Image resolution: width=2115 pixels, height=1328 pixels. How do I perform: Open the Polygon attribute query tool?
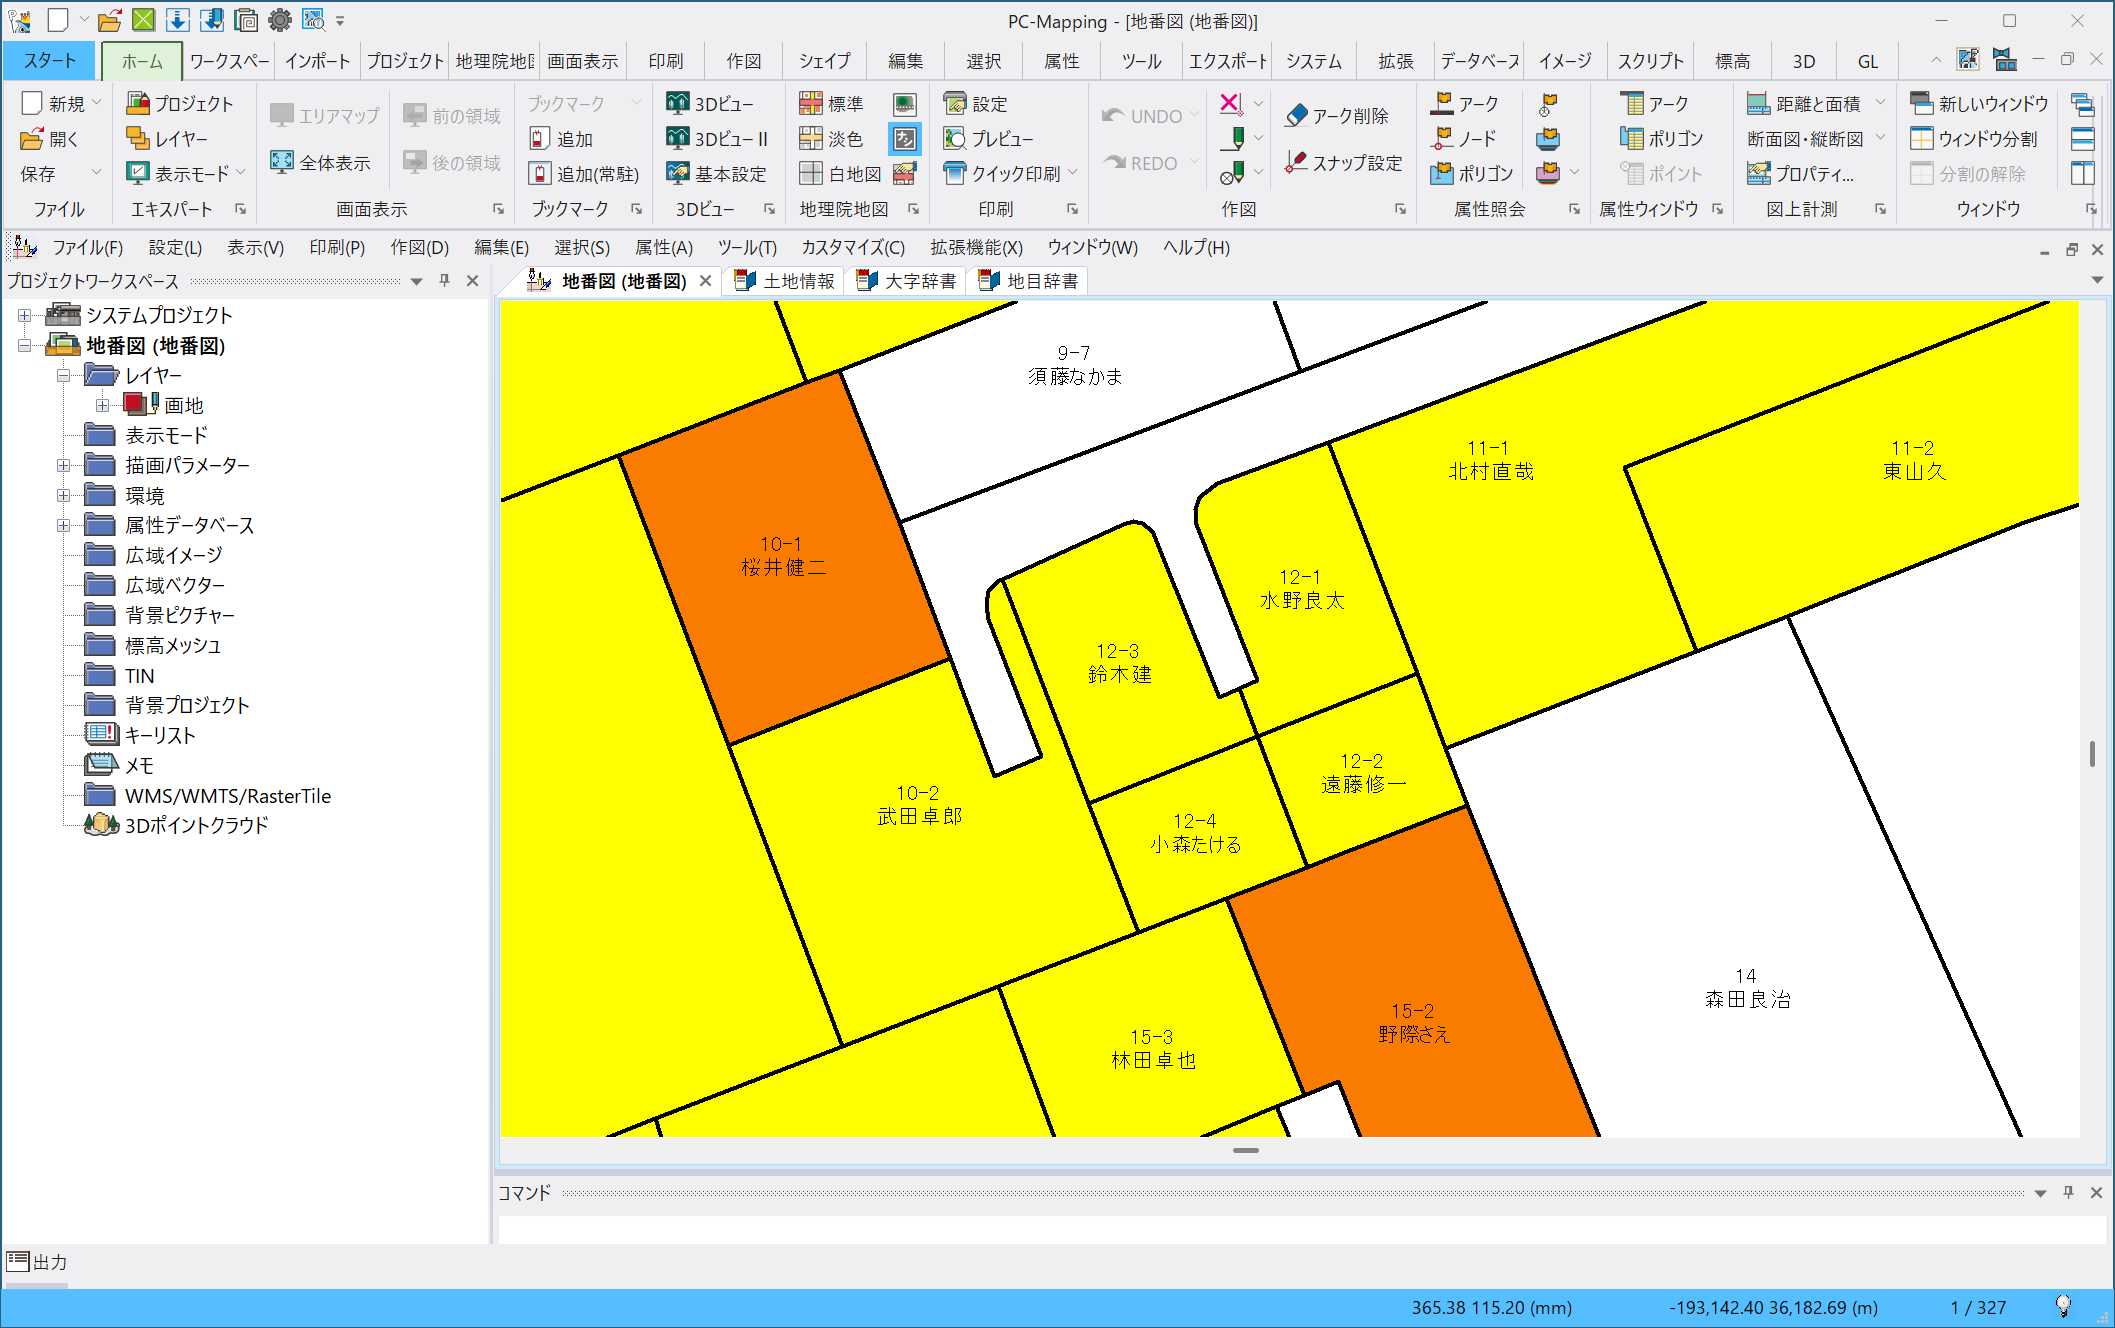[1442, 173]
